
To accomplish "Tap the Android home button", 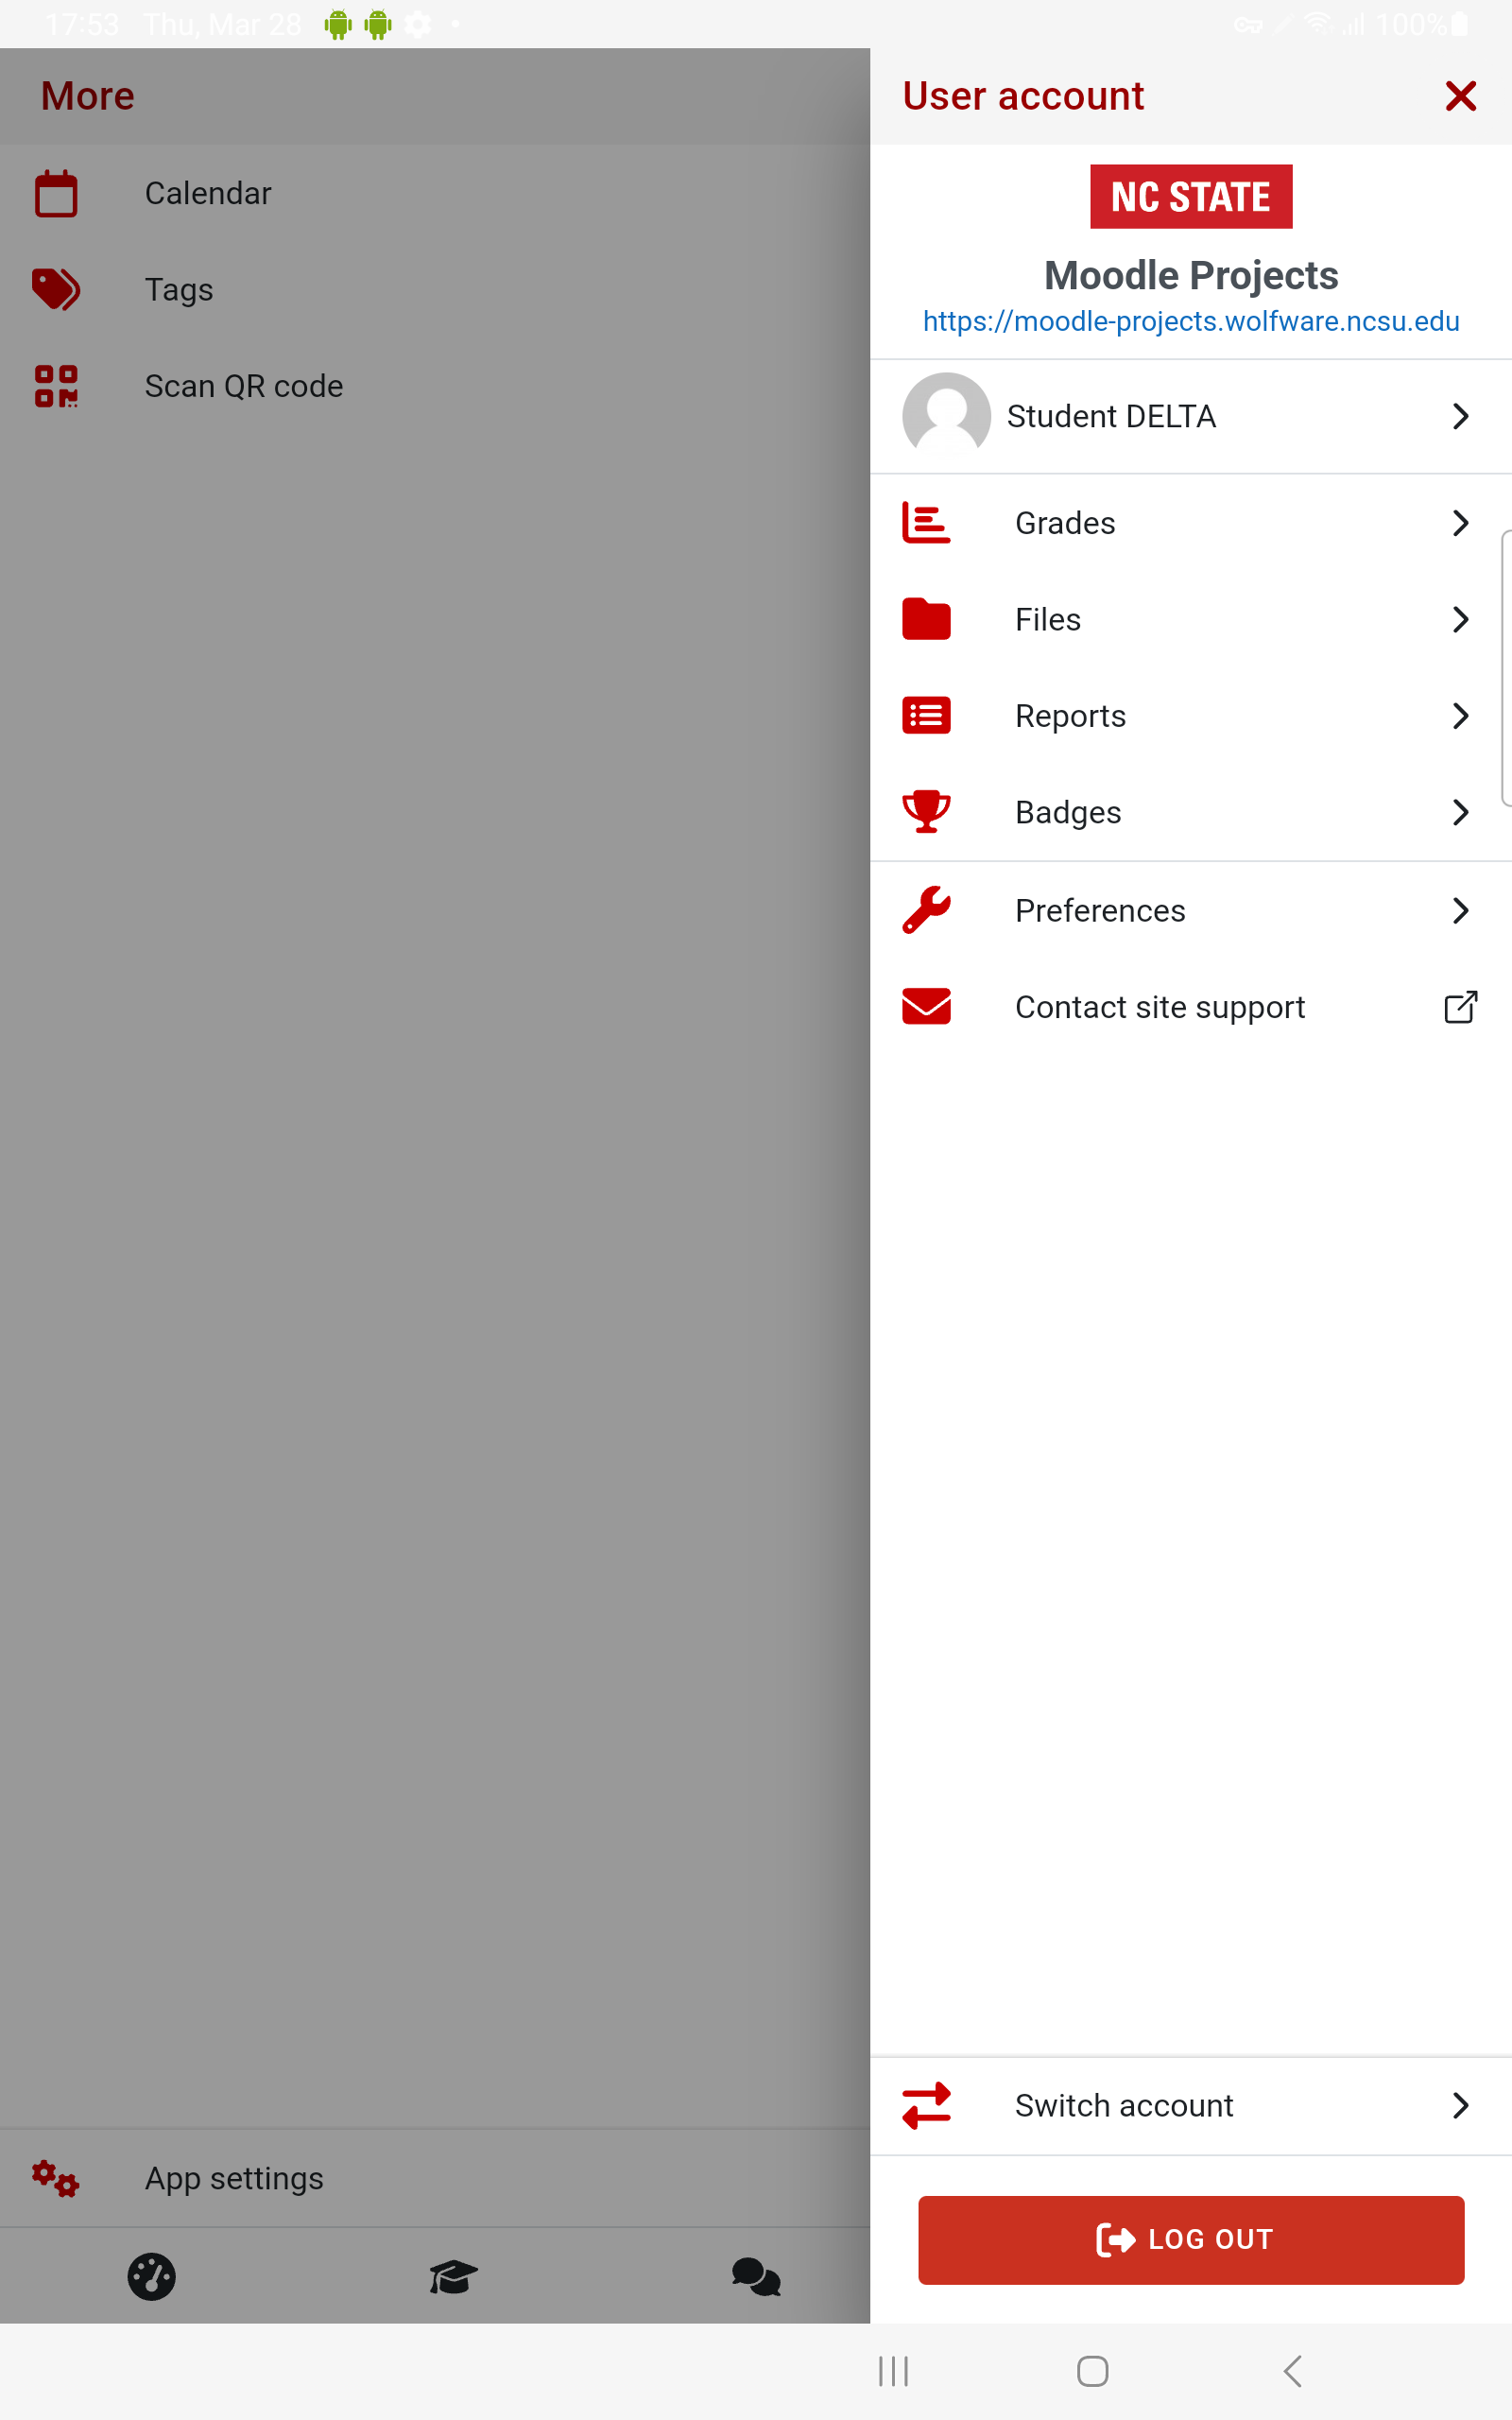I will point(1092,2371).
